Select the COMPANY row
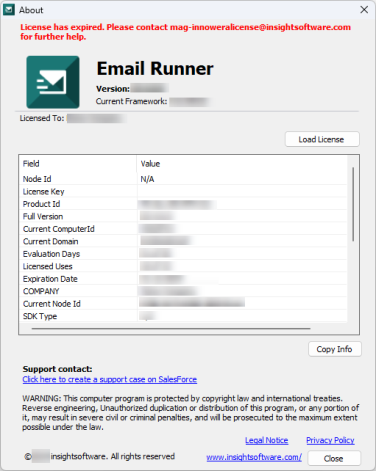Viewport: 376px width, 471px height. (183, 291)
